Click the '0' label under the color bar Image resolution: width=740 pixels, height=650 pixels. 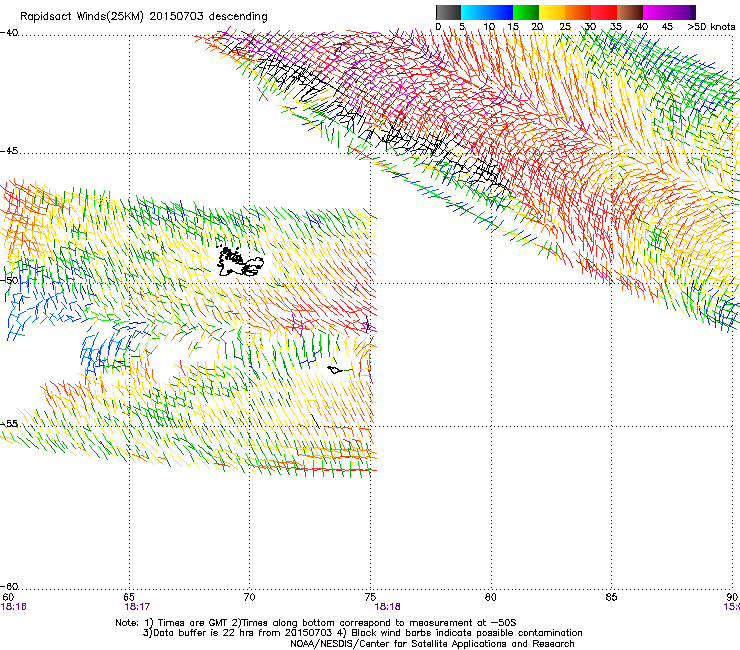click(x=438, y=27)
